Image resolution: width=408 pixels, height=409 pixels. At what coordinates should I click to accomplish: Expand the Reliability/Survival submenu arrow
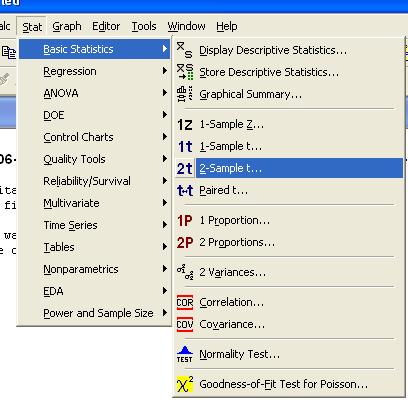[x=165, y=181]
